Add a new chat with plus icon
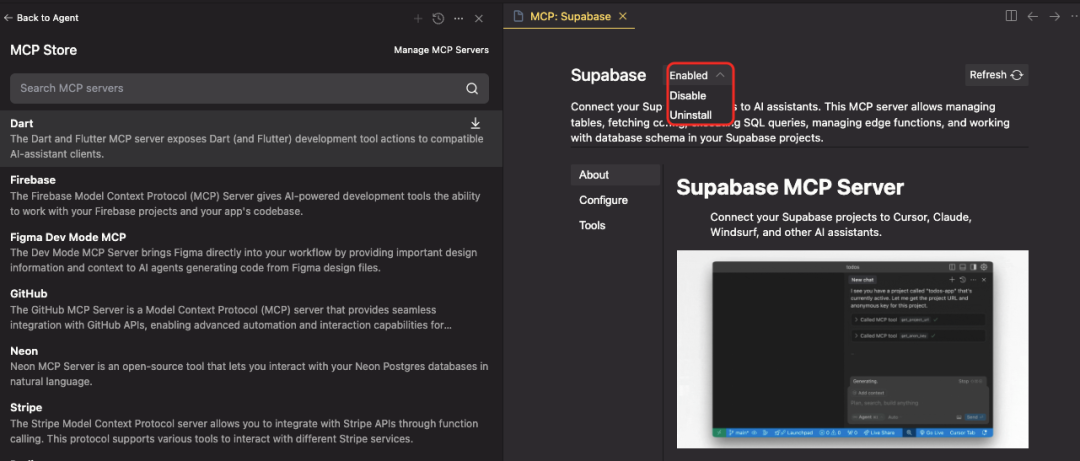 click(417, 19)
